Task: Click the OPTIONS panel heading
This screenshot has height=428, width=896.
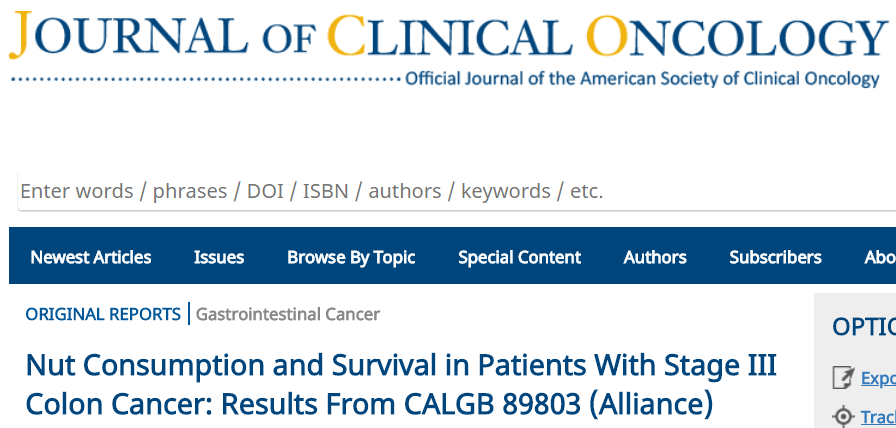Action: [x=864, y=327]
